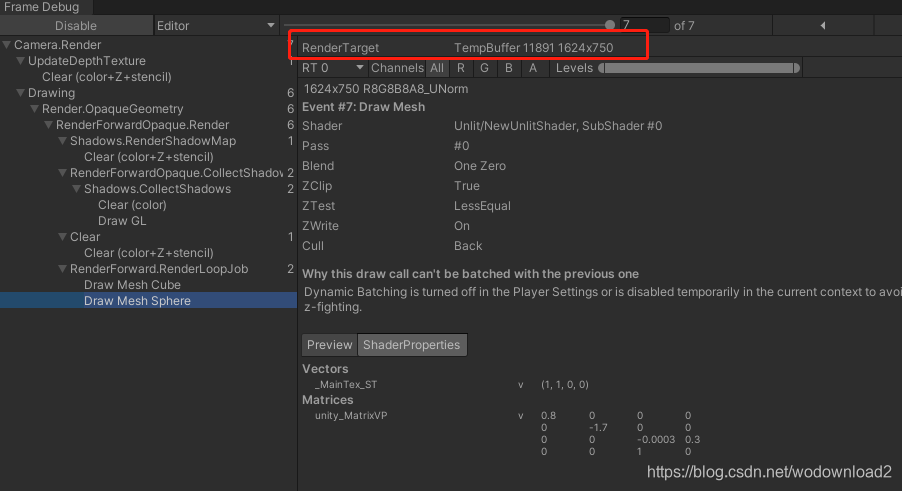Image resolution: width=902 pixels, height=491 pixels.
Task: Click the Matrices section header
Action: coord(328,400)
